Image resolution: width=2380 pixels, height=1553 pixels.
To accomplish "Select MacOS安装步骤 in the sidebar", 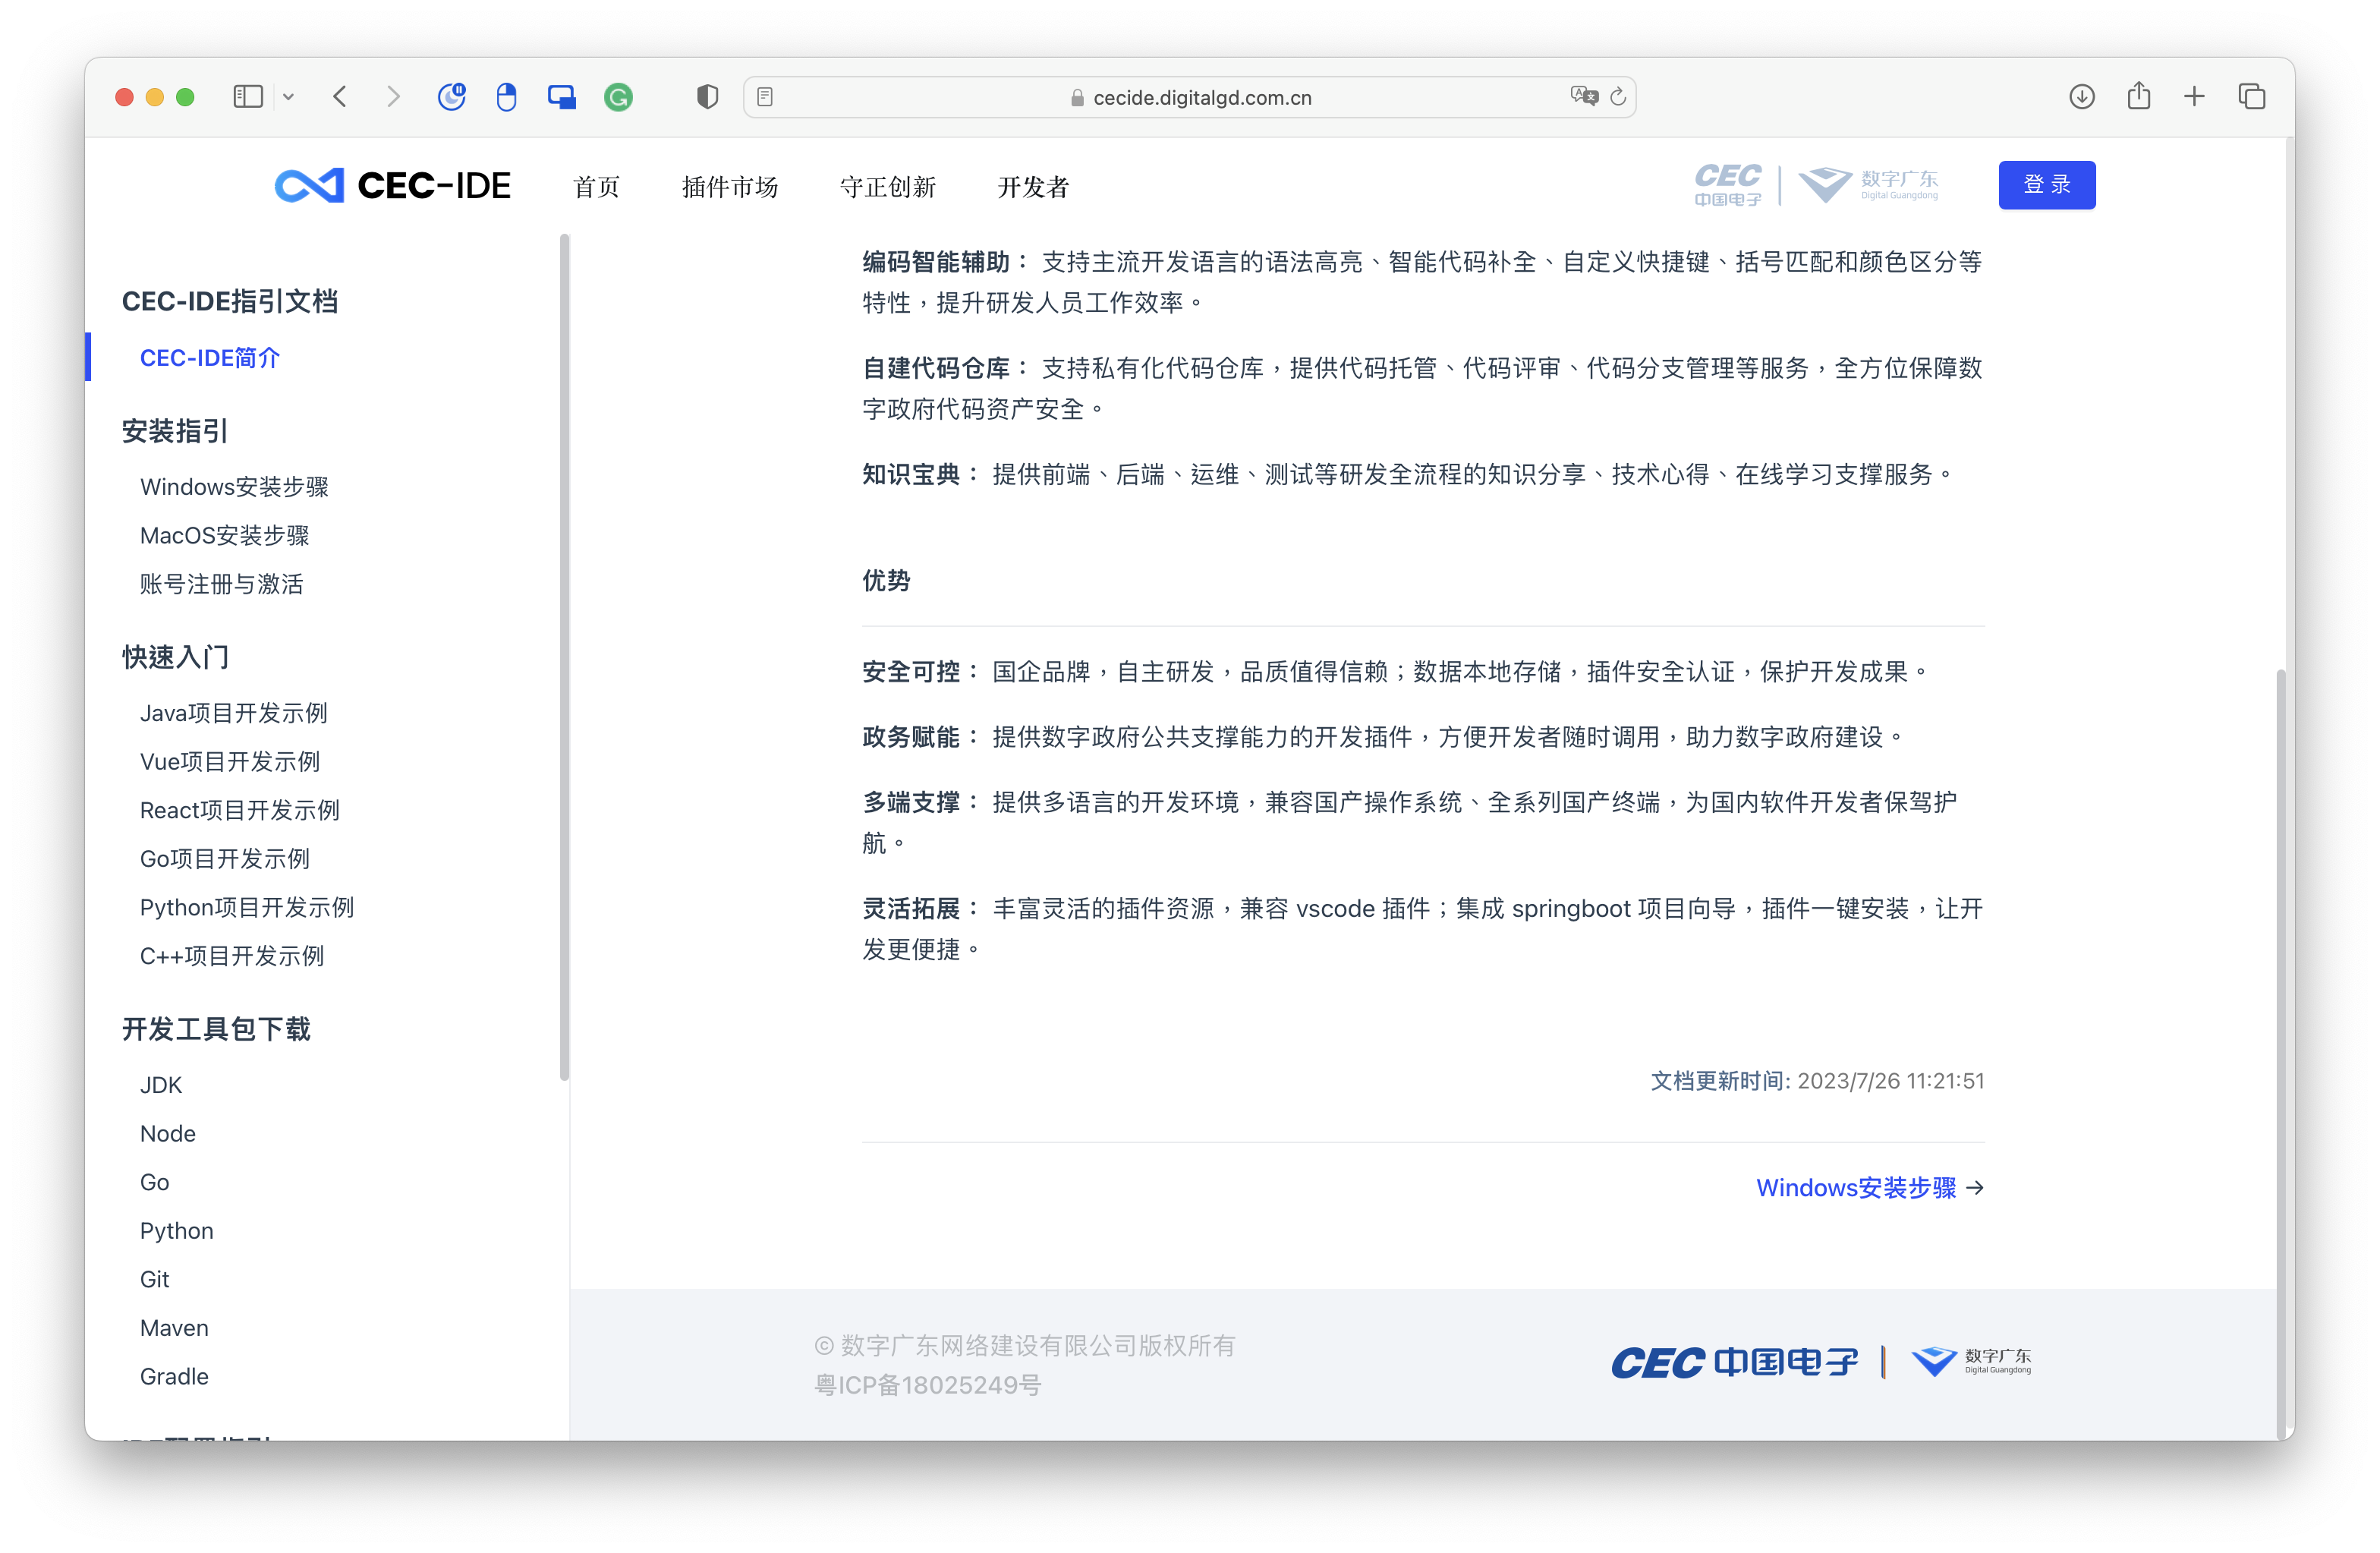I will (x=224, y=535).
